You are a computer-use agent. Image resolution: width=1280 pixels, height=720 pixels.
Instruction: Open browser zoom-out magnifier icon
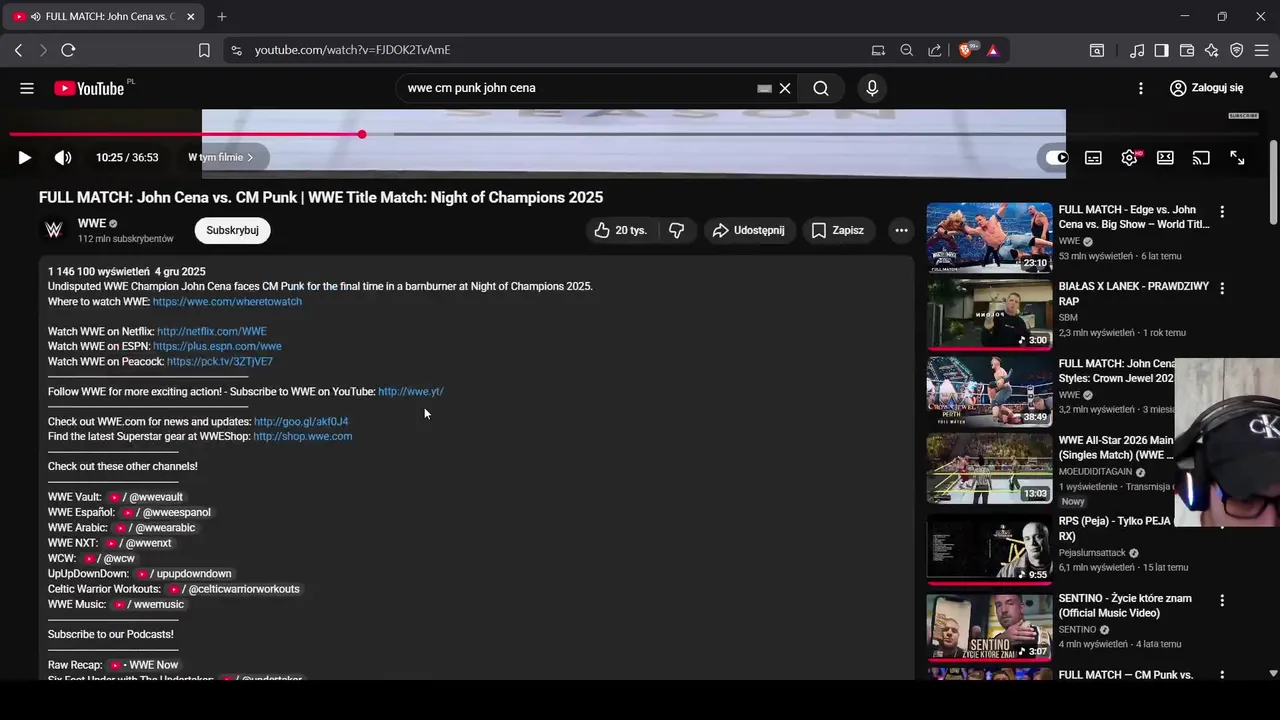point(906,50)
